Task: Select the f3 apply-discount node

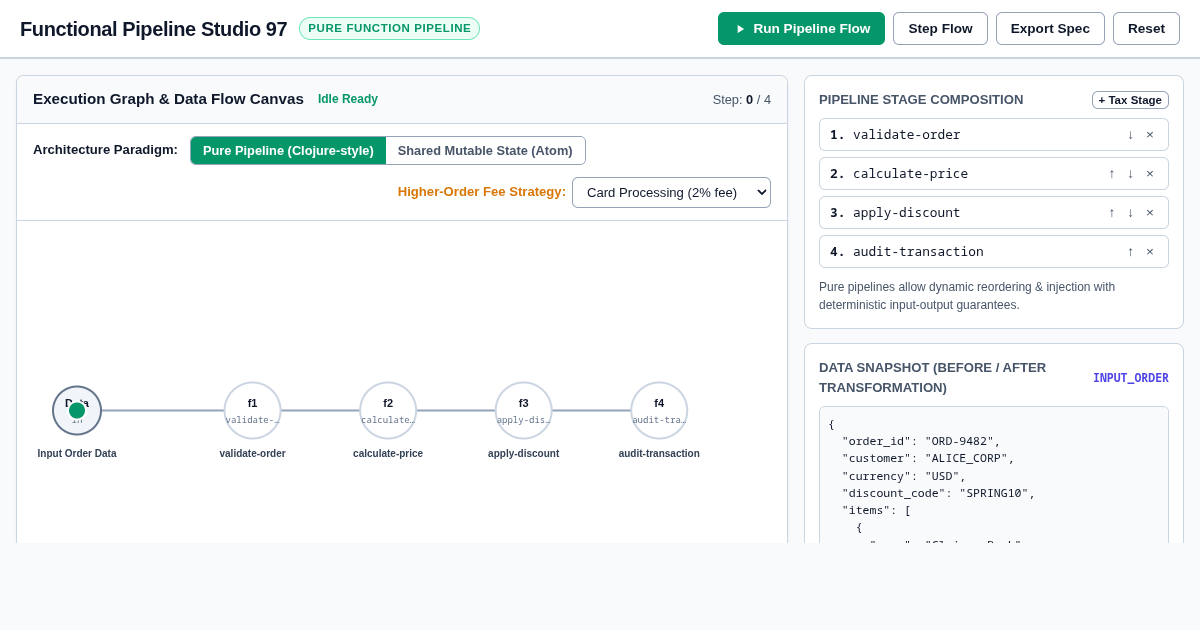Action: pyautogui.click(x=524, y=410)
